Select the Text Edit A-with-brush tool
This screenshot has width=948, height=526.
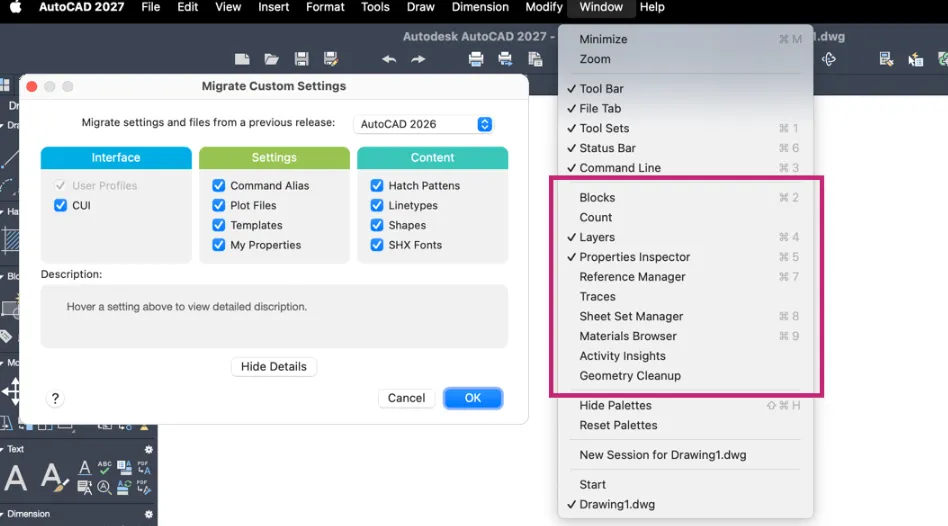(x=53, y=478)
